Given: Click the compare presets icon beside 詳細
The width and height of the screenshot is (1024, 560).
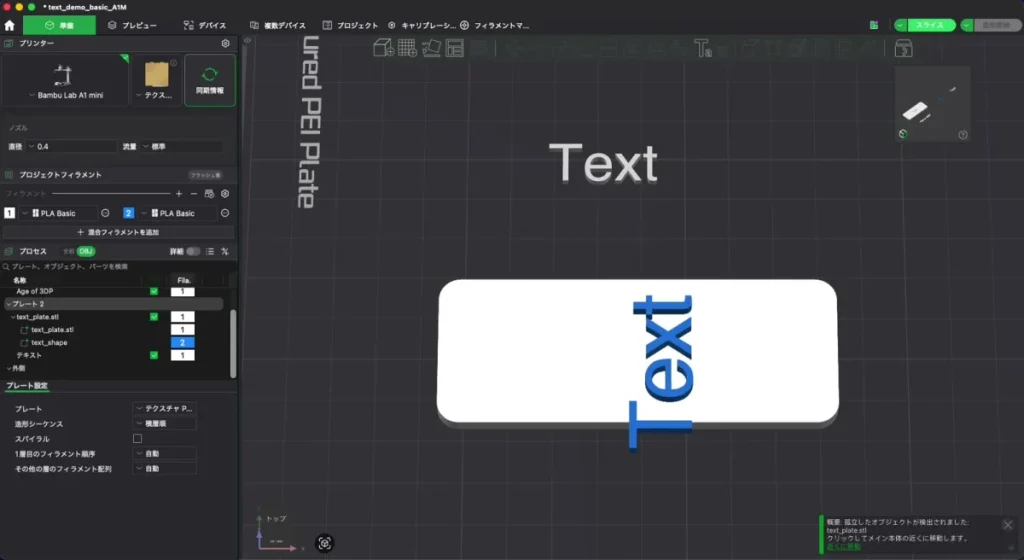Looking at the screenshot, I should click(225, 251).
